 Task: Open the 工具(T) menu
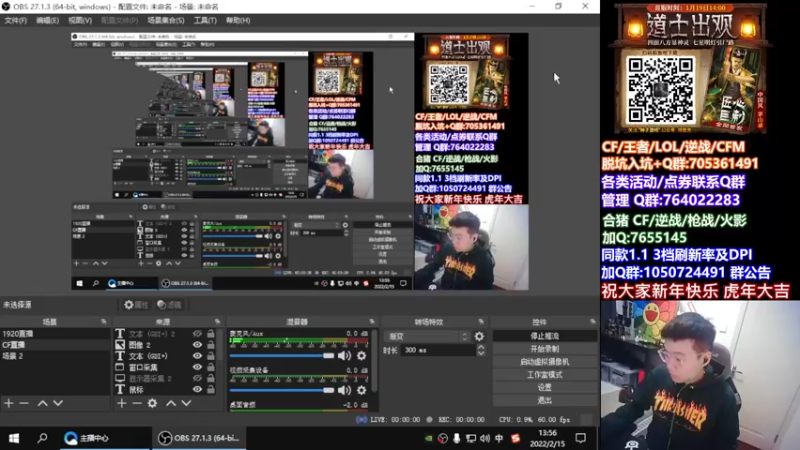205,20
